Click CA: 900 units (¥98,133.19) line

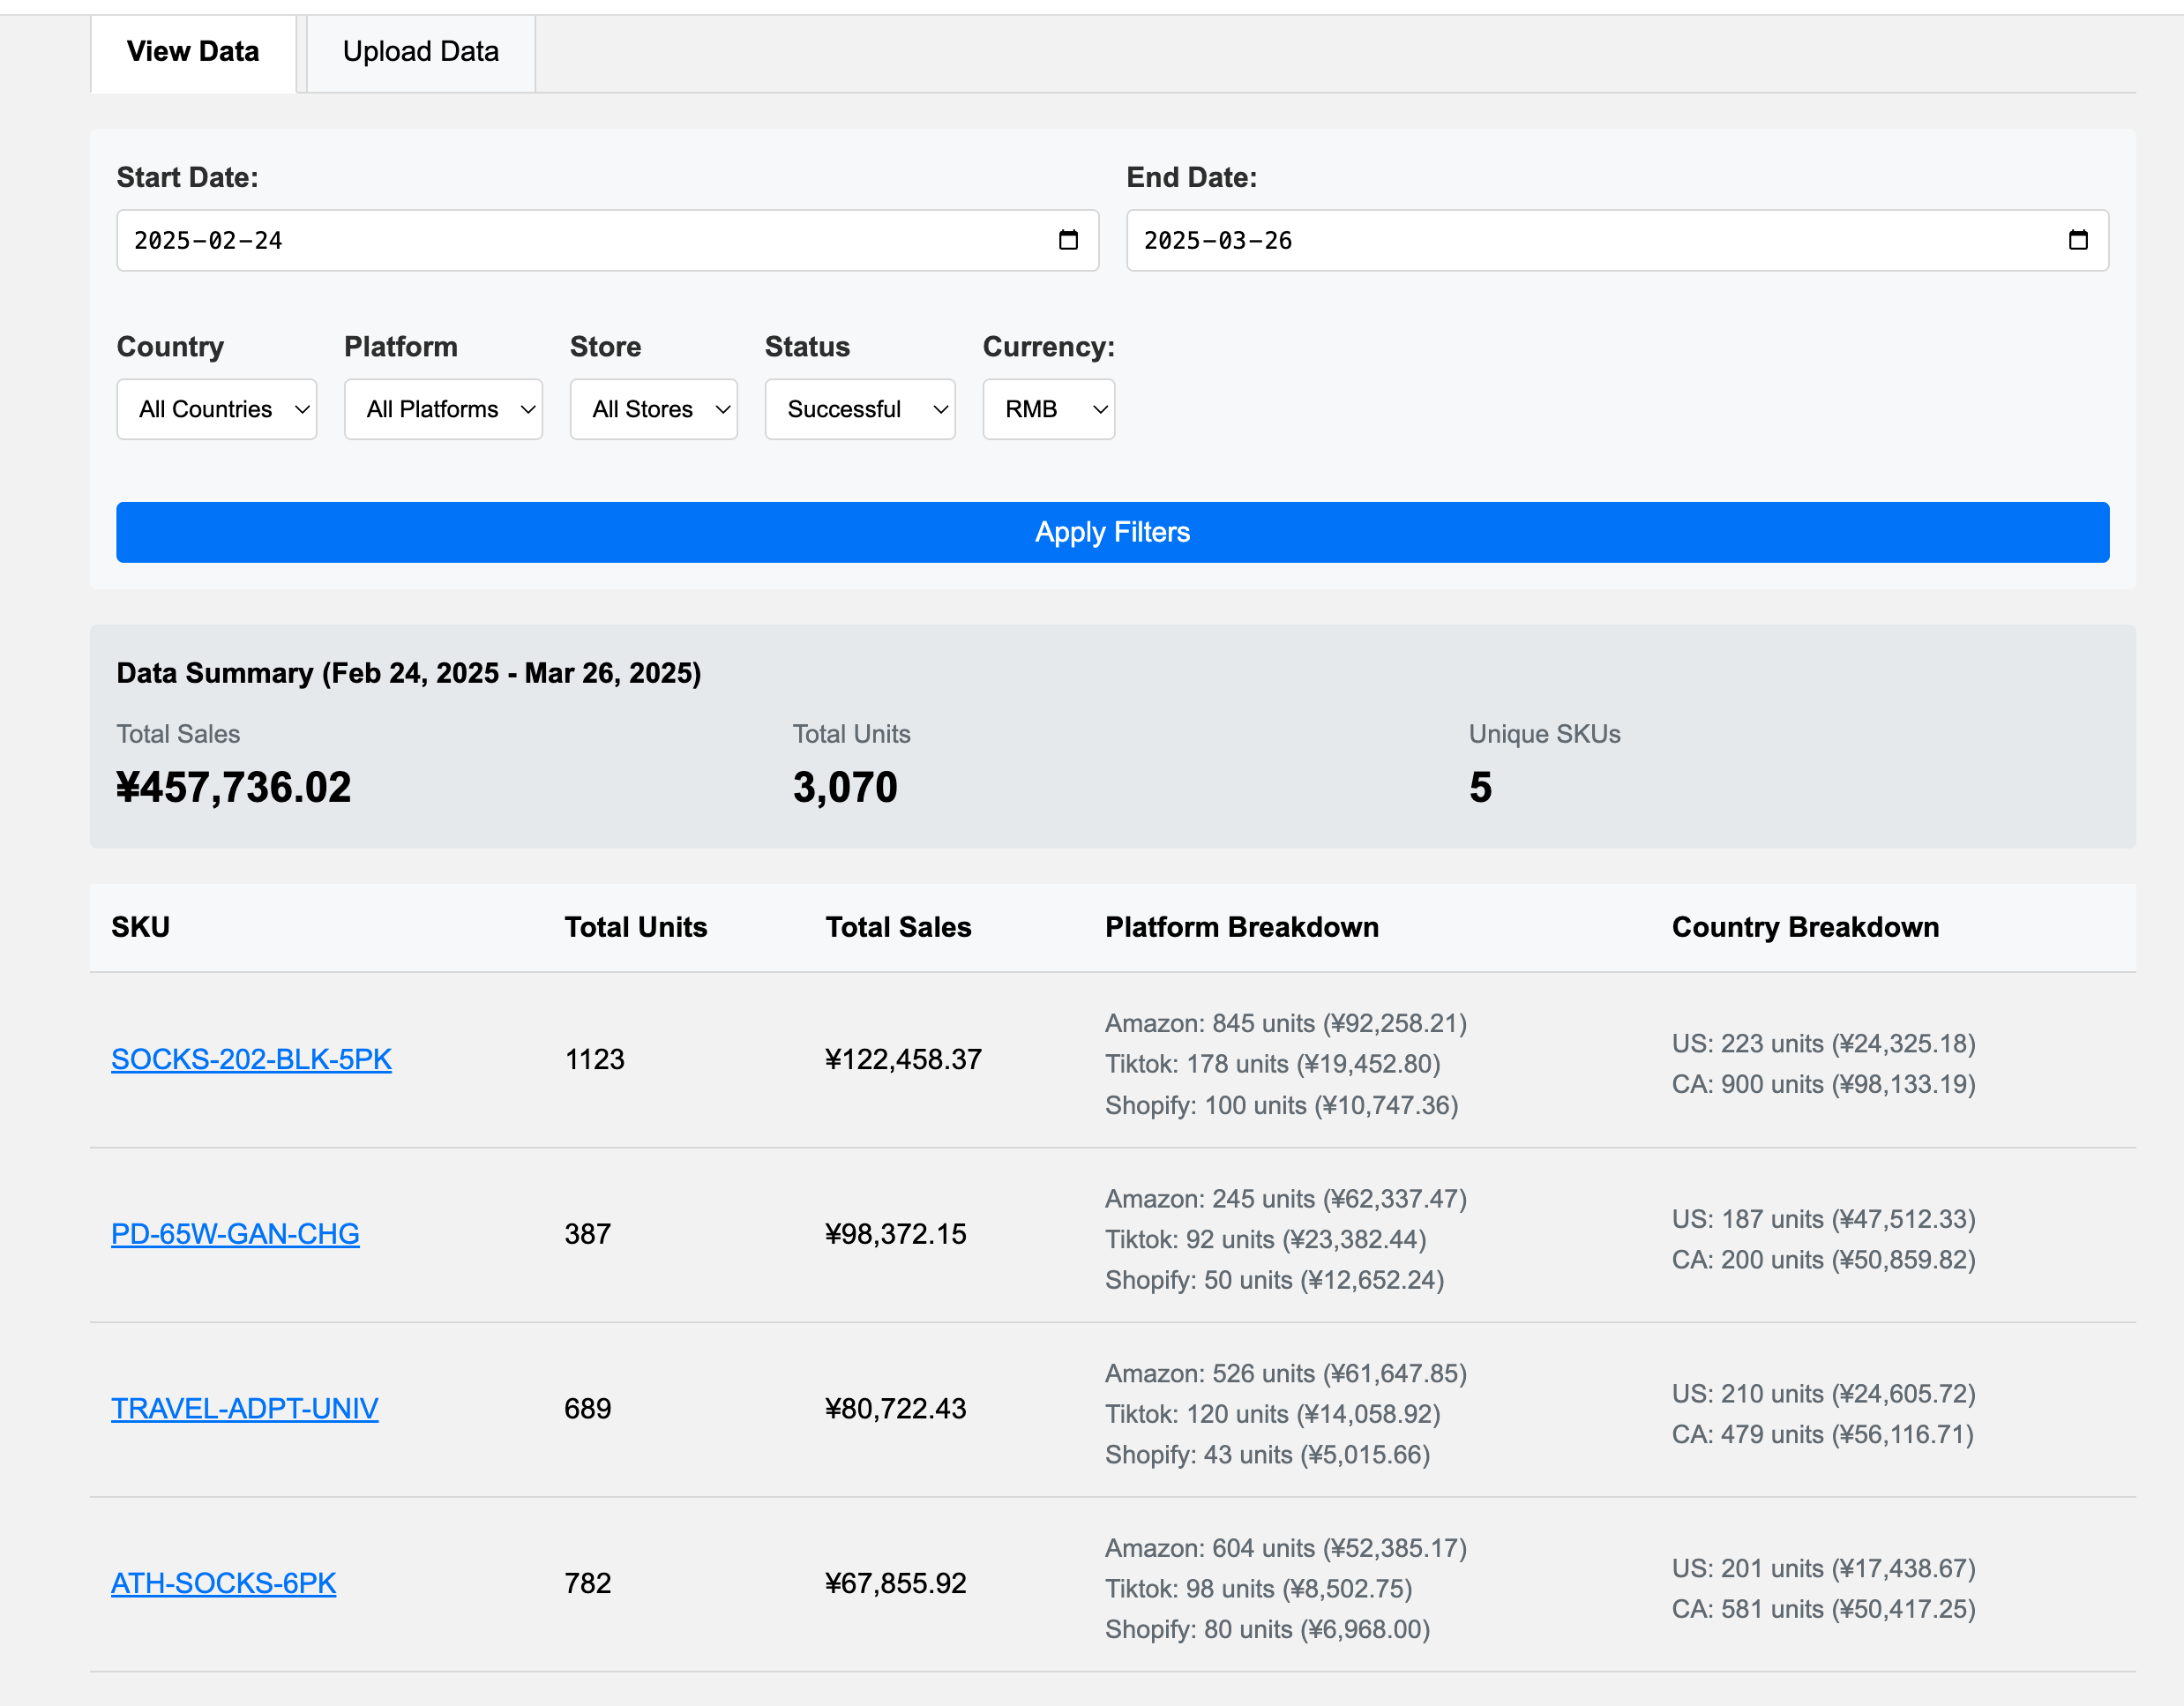pos(1824,1084)
